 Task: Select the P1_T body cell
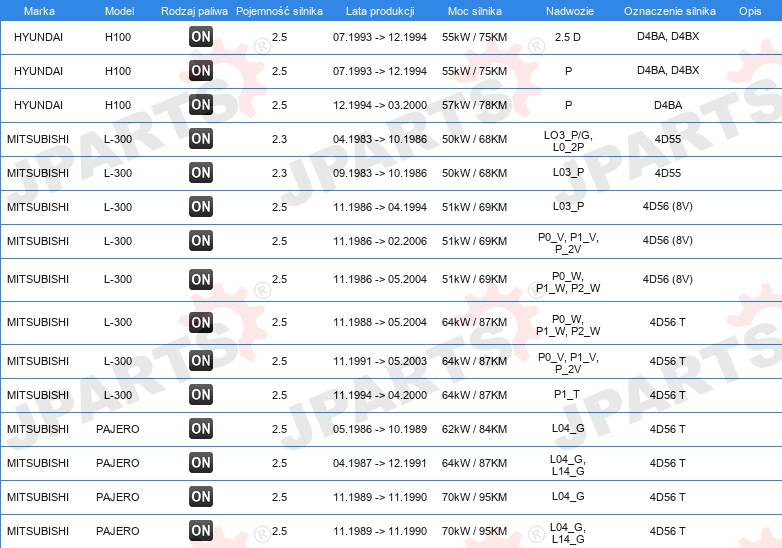(567, 394)
